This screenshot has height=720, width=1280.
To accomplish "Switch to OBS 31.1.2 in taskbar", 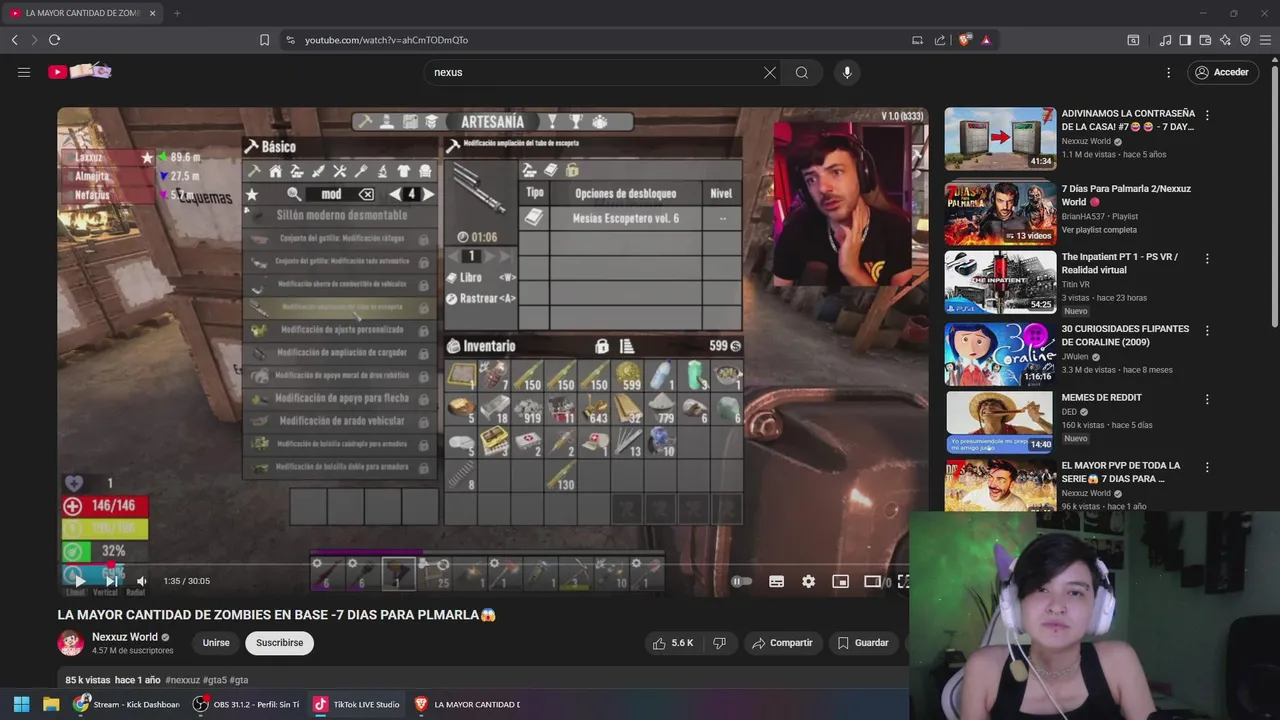I will coord(246,704).
